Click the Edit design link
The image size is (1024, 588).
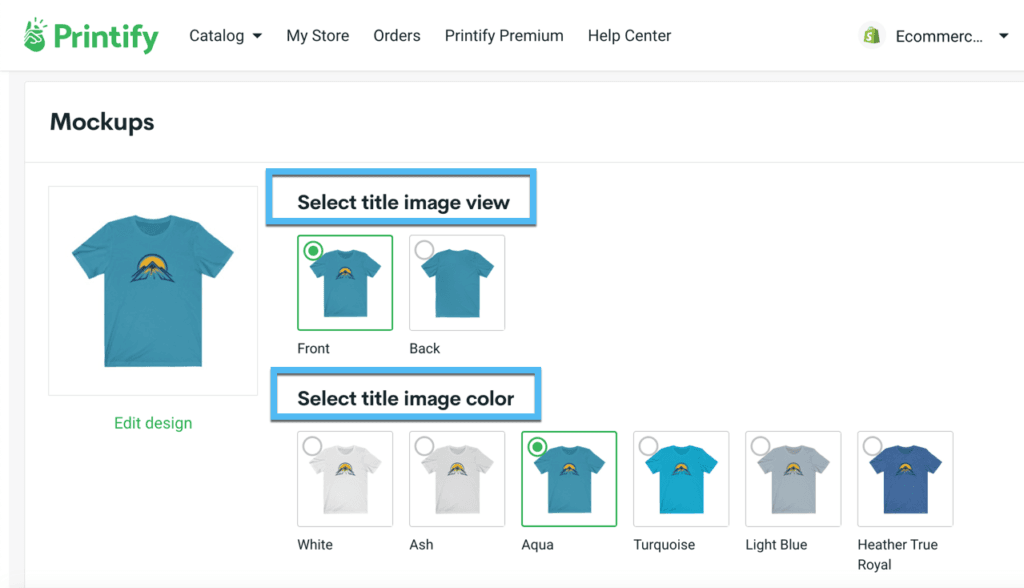click(153, 423)
